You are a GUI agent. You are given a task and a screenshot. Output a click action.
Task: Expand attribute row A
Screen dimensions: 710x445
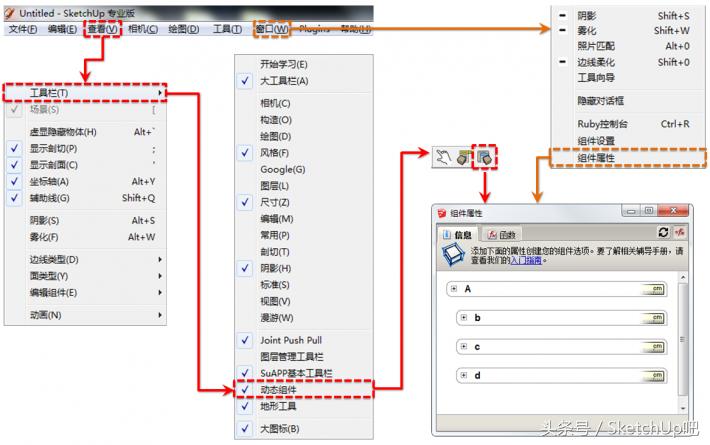point(454,288)
